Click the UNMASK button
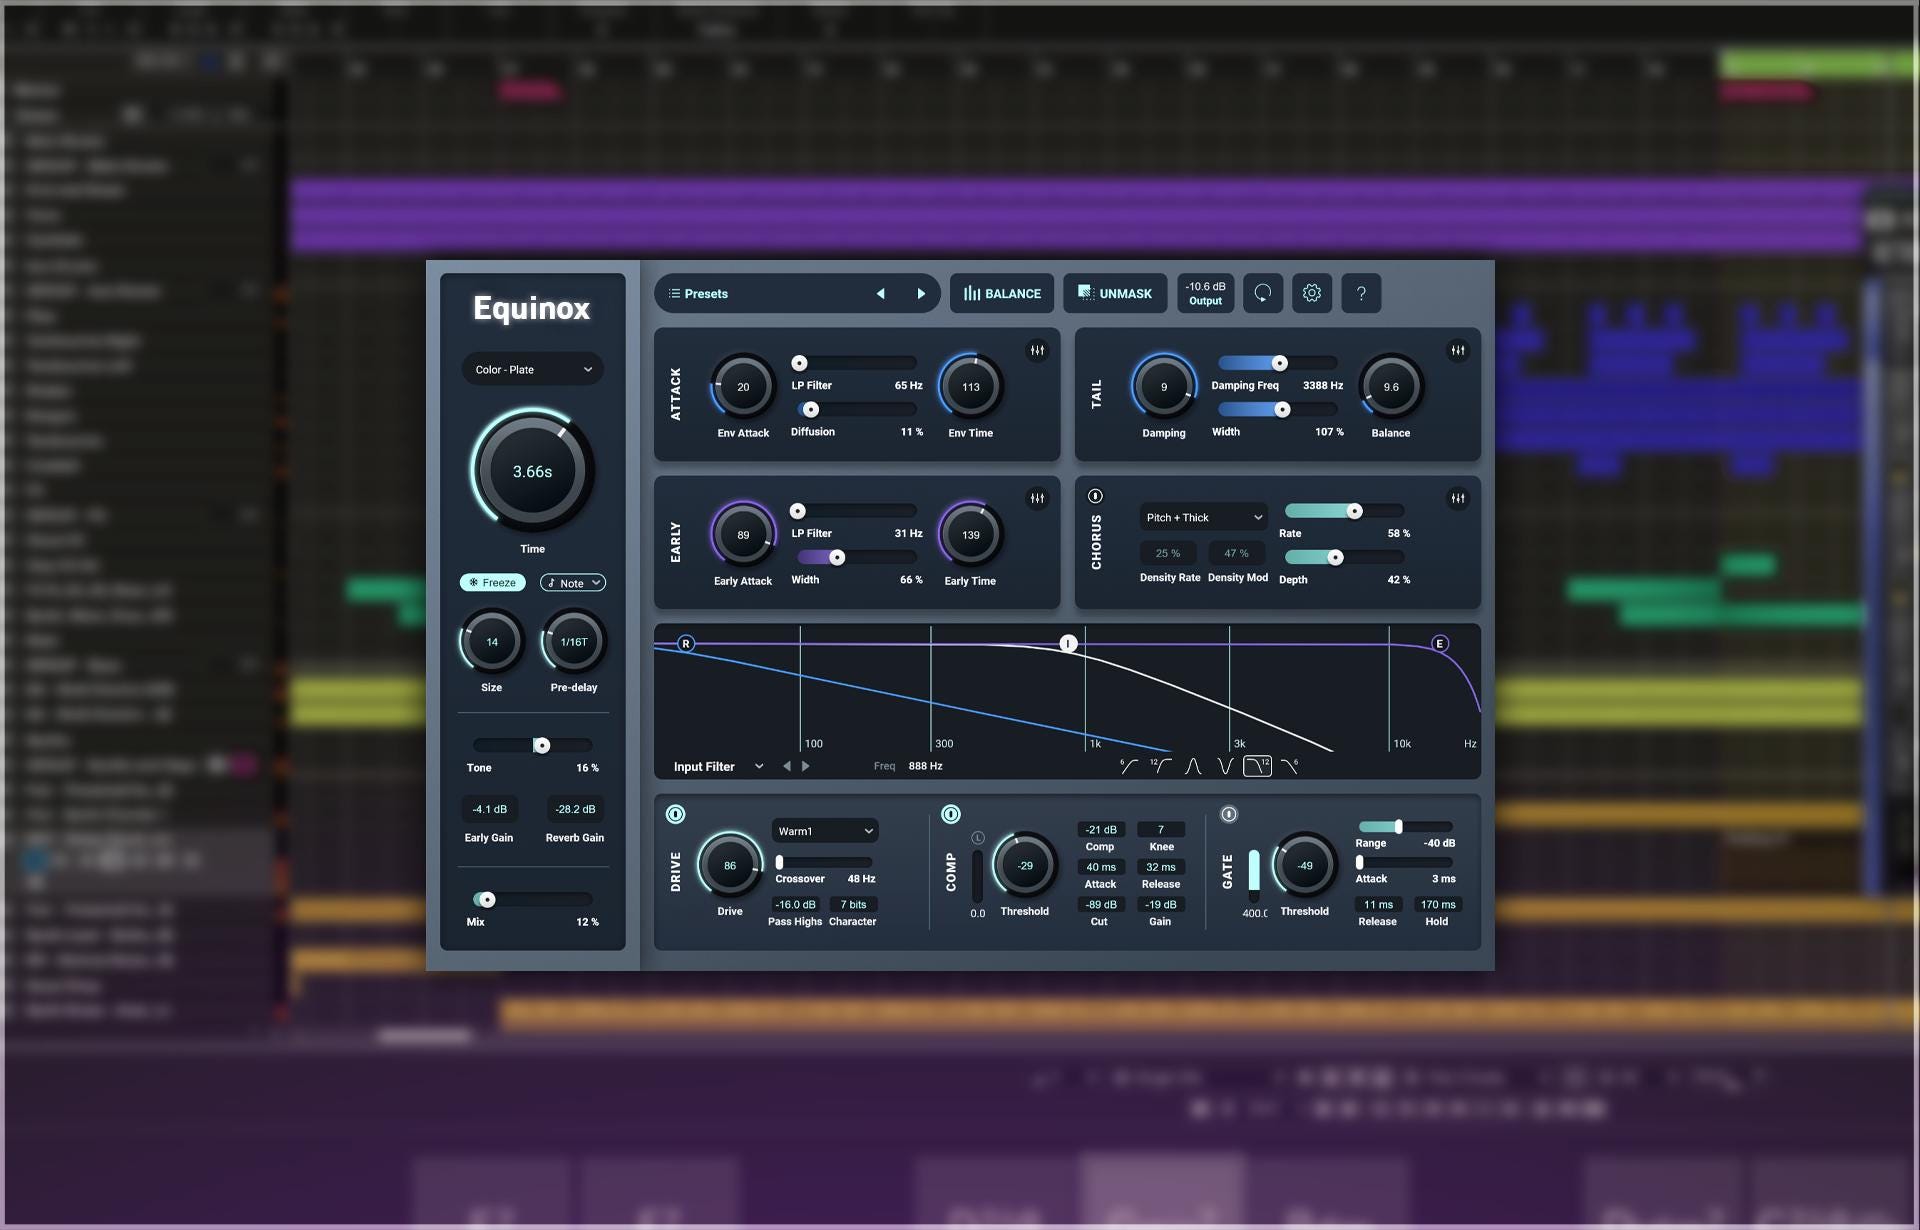Image resolution: width=1920 pixels, height=1230 pixels. [1115, 293]
